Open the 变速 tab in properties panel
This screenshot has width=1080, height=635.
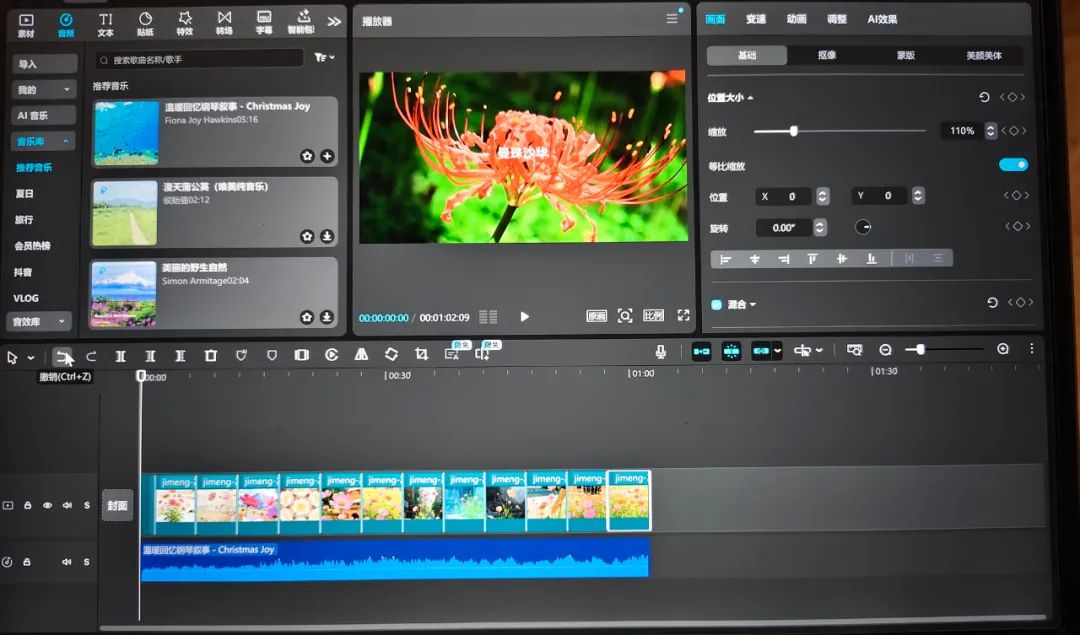click(756, 19)
